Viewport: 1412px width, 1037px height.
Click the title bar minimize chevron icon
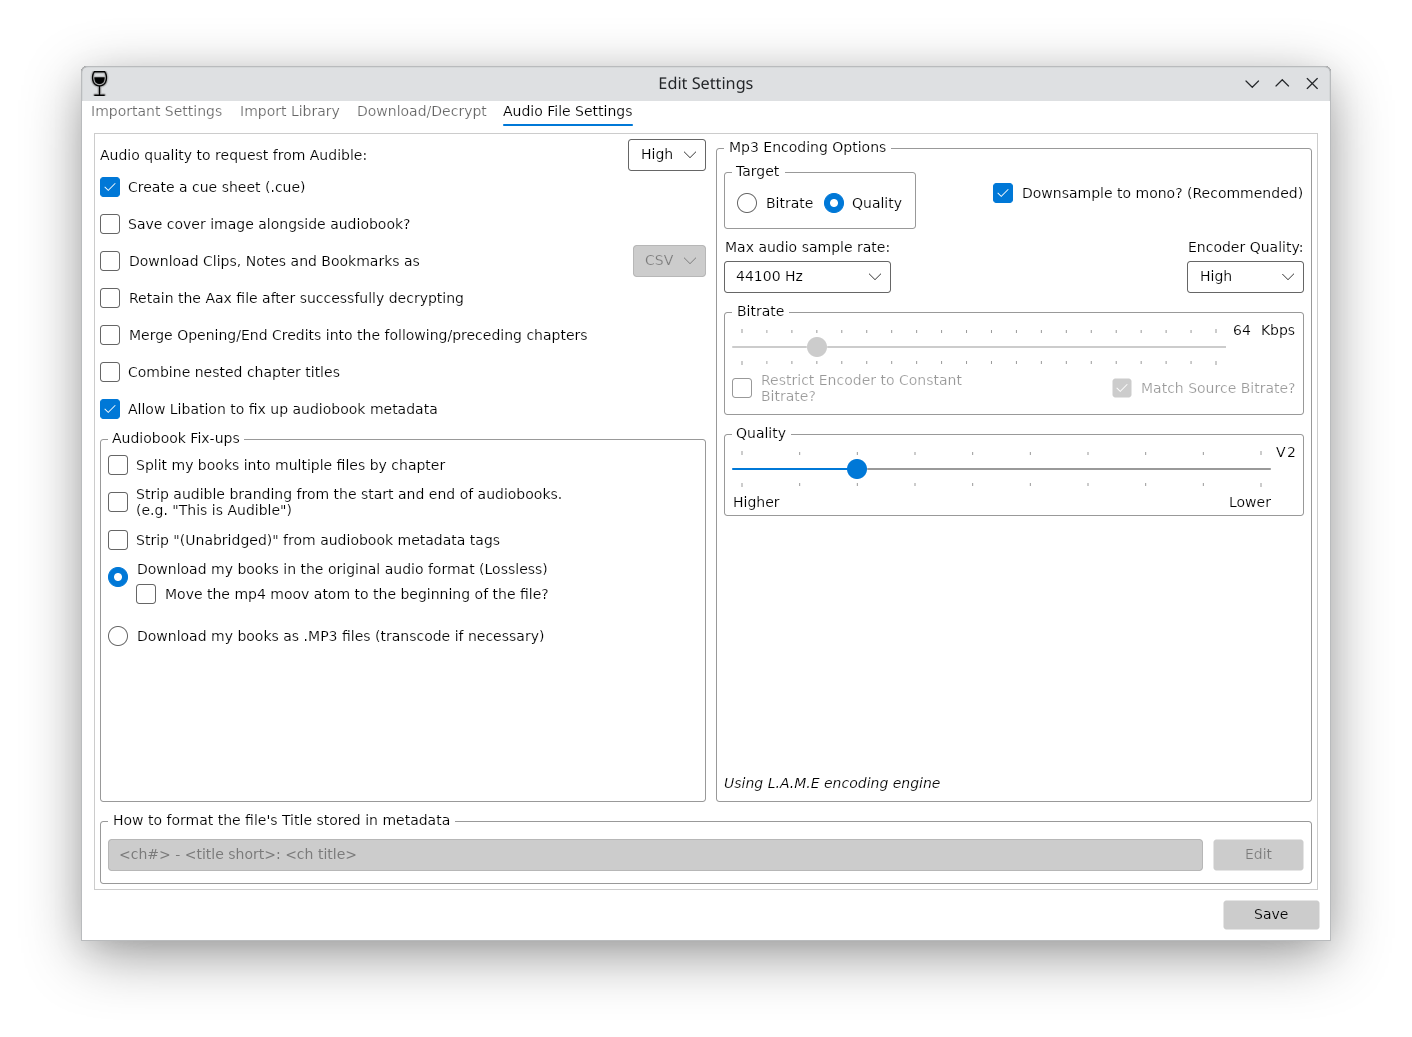(1252, 84)
